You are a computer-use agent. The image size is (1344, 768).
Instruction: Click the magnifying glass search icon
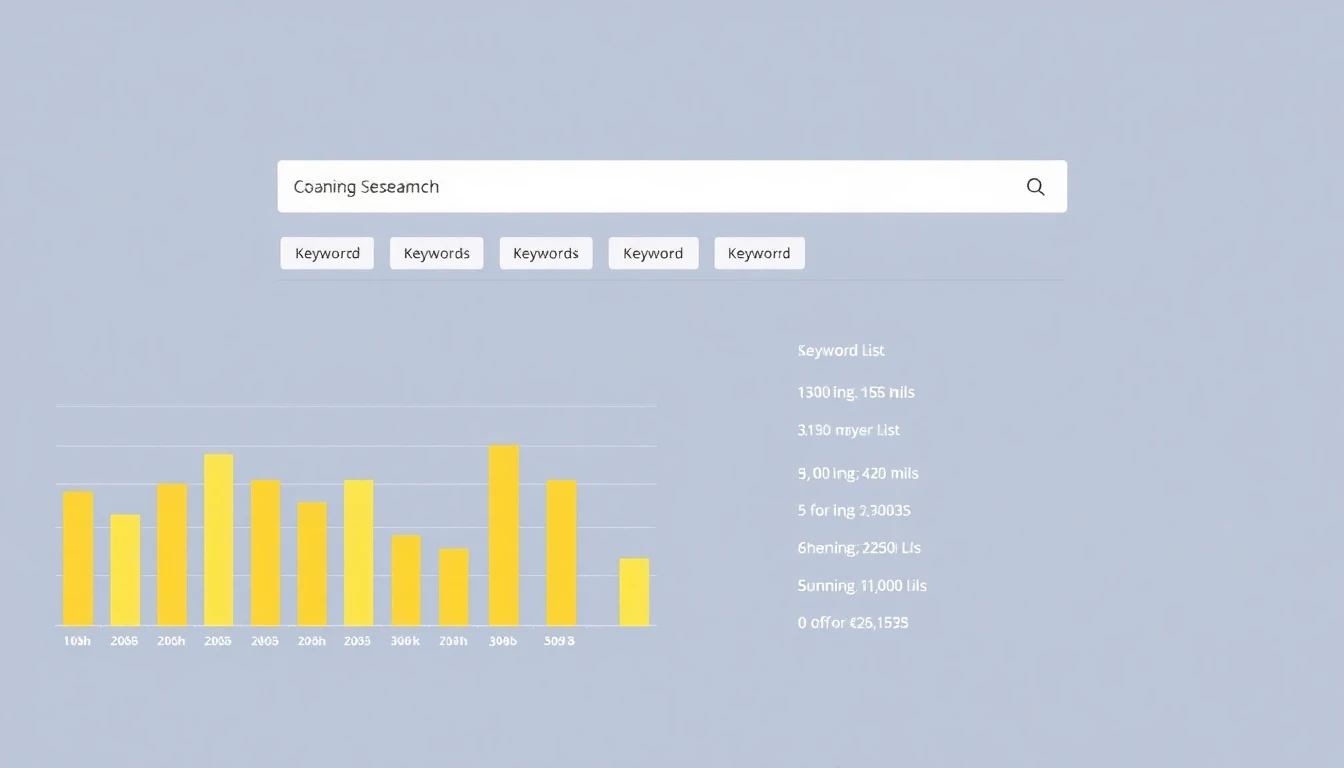click(1035, 187)
